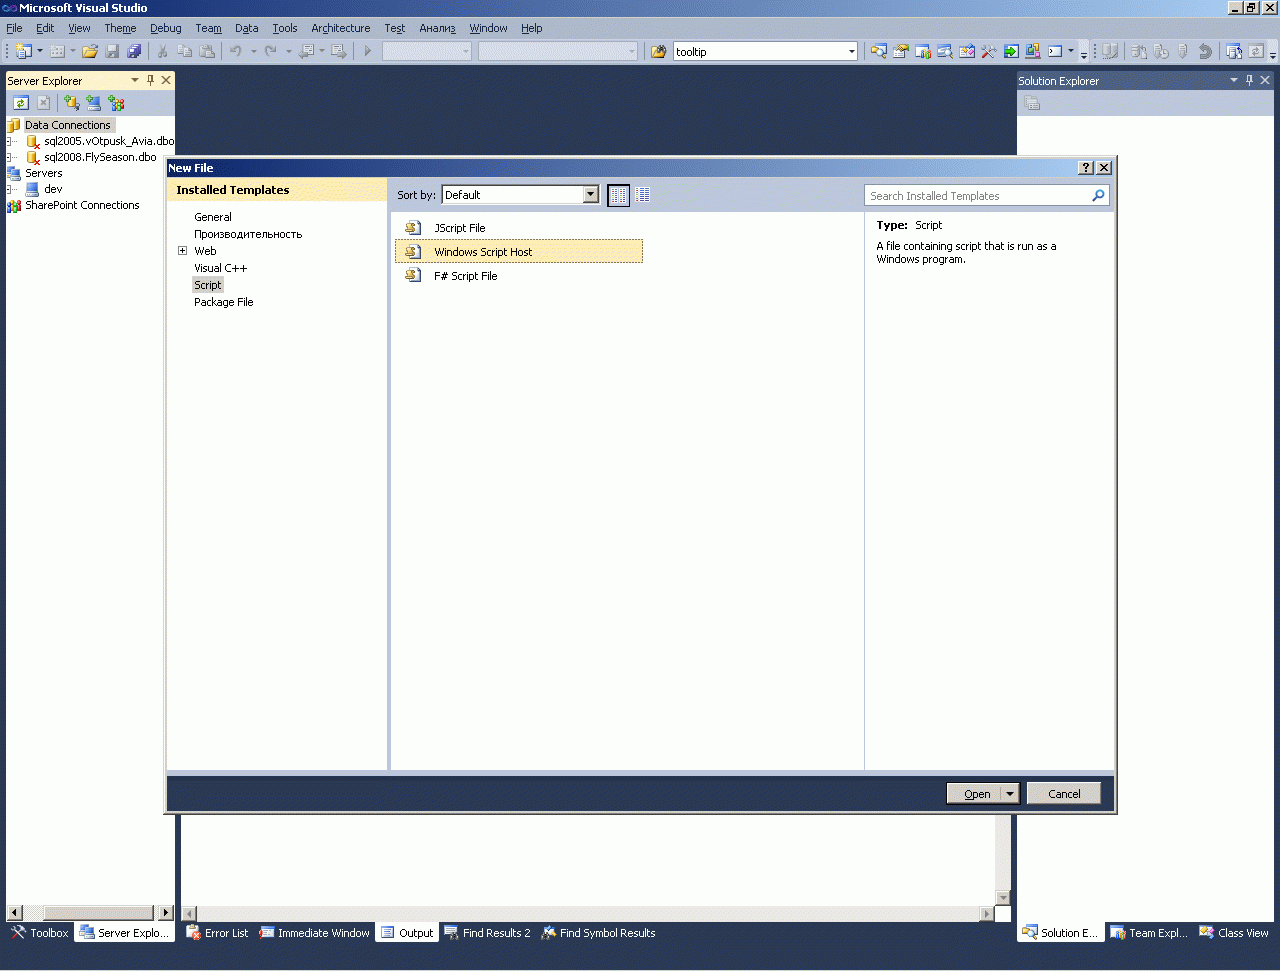Switch to the Toolbox tab
This screenshot has width=1280, height=972.
point(40,933)
